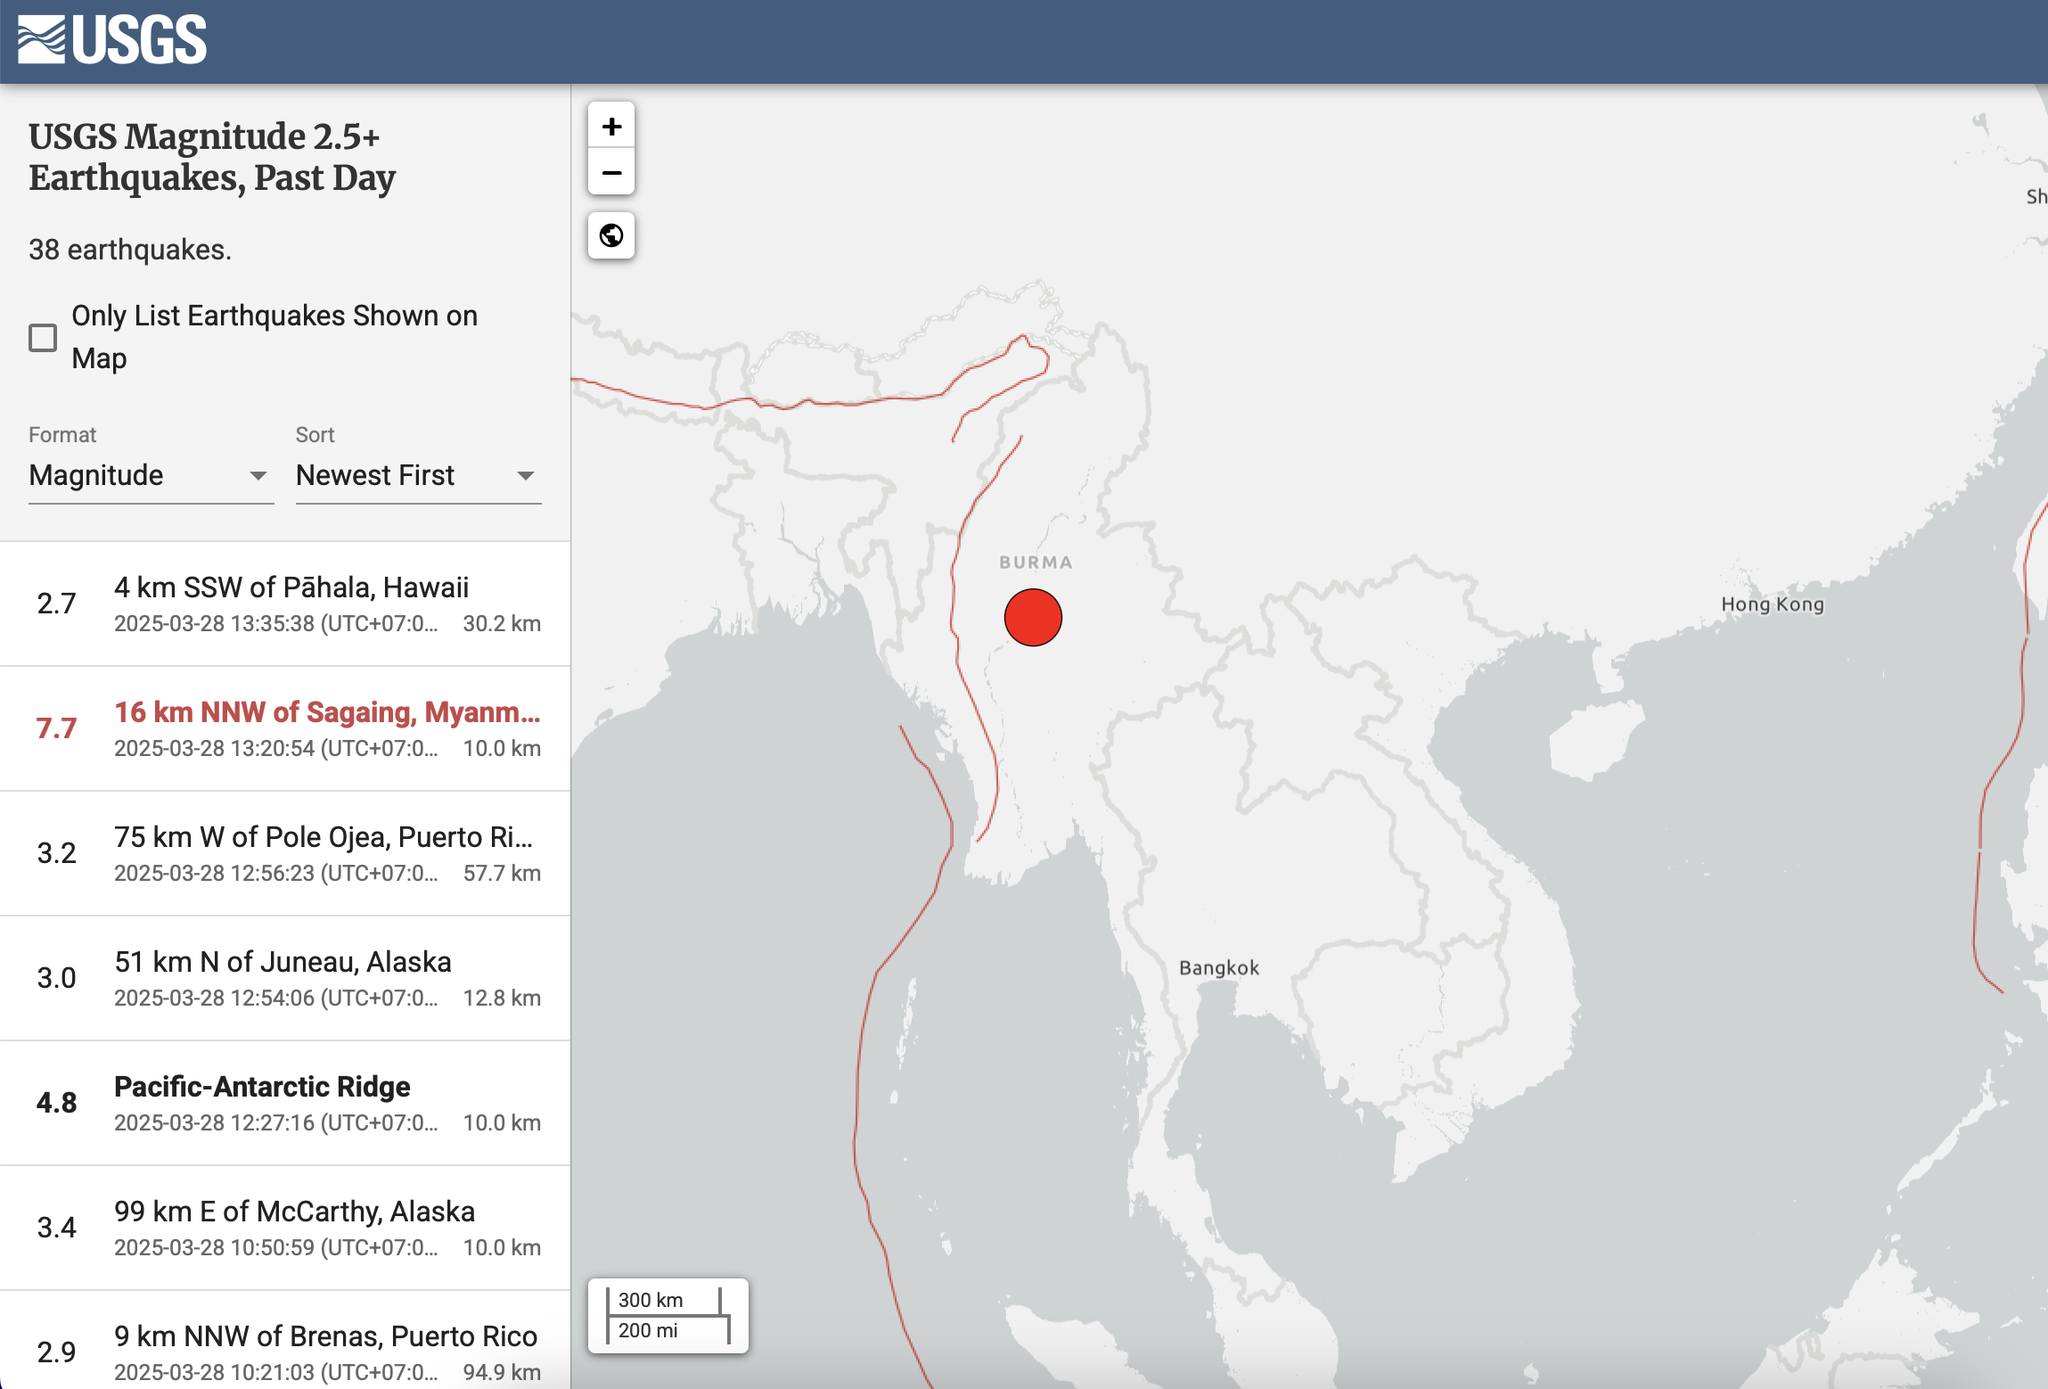Click the 38 earthquakes count text
Screen dimensions: 2048x1389
(x=130, y=250)
